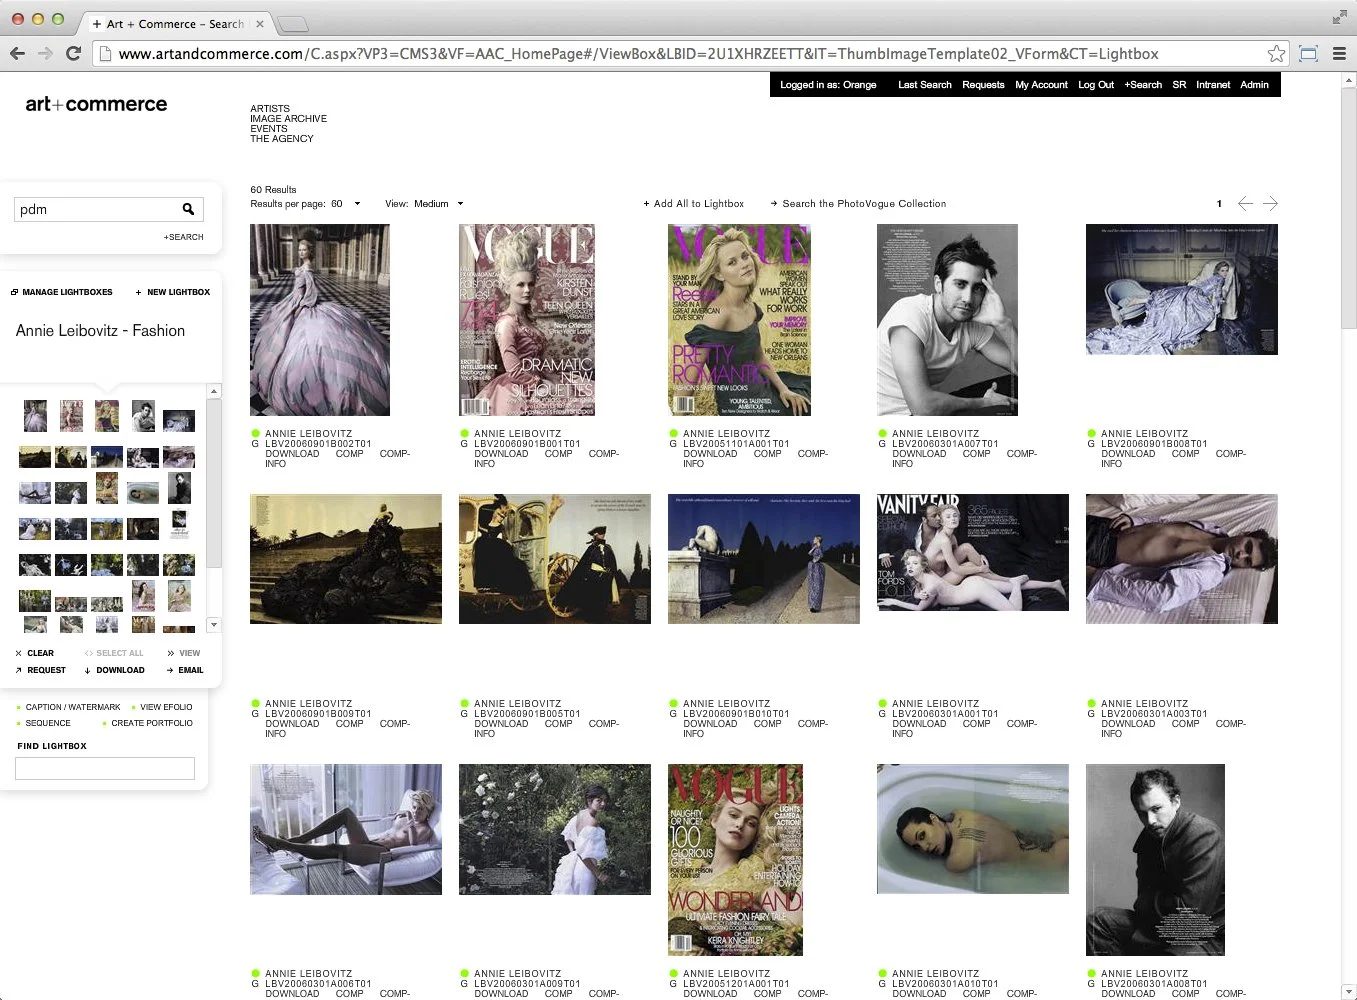Click EMAIL in the lightbox panel
Viewport: 1357px width, 1000px height.
pos(185,670)
